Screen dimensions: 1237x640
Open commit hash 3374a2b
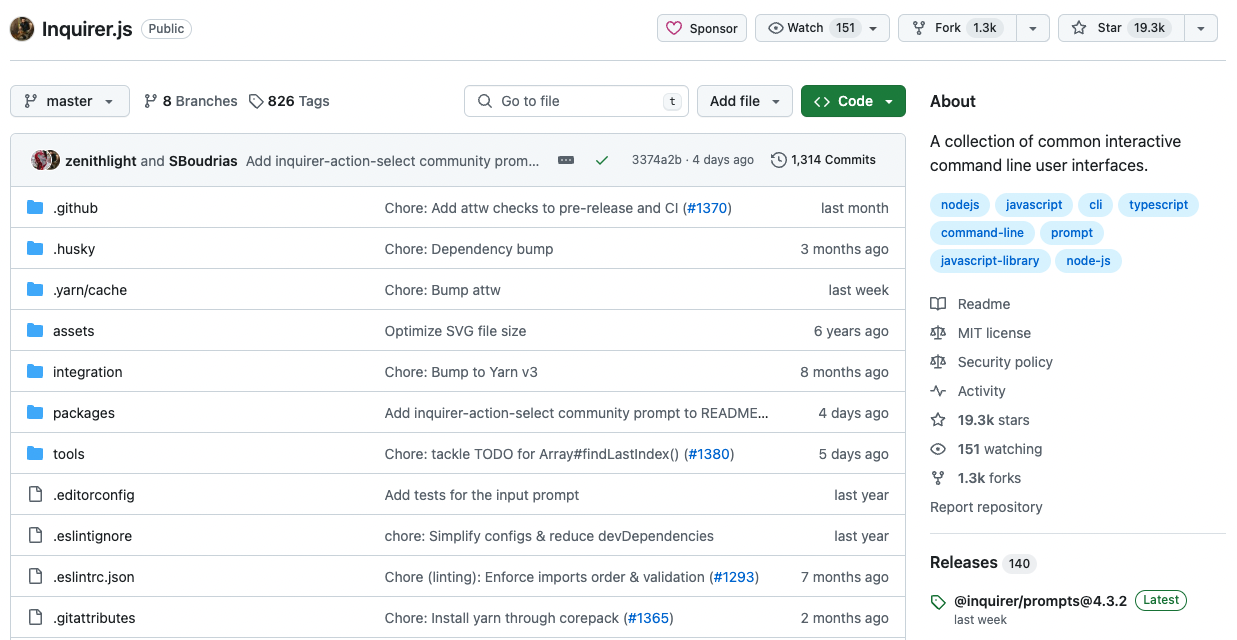click(656, 160)
